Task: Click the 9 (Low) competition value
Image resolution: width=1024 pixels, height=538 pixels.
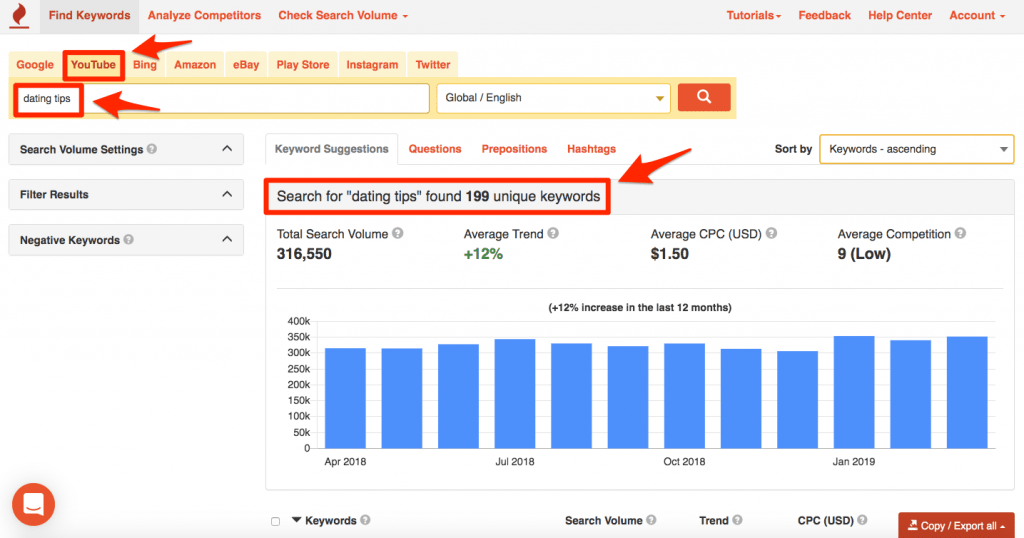Action: 864,254
